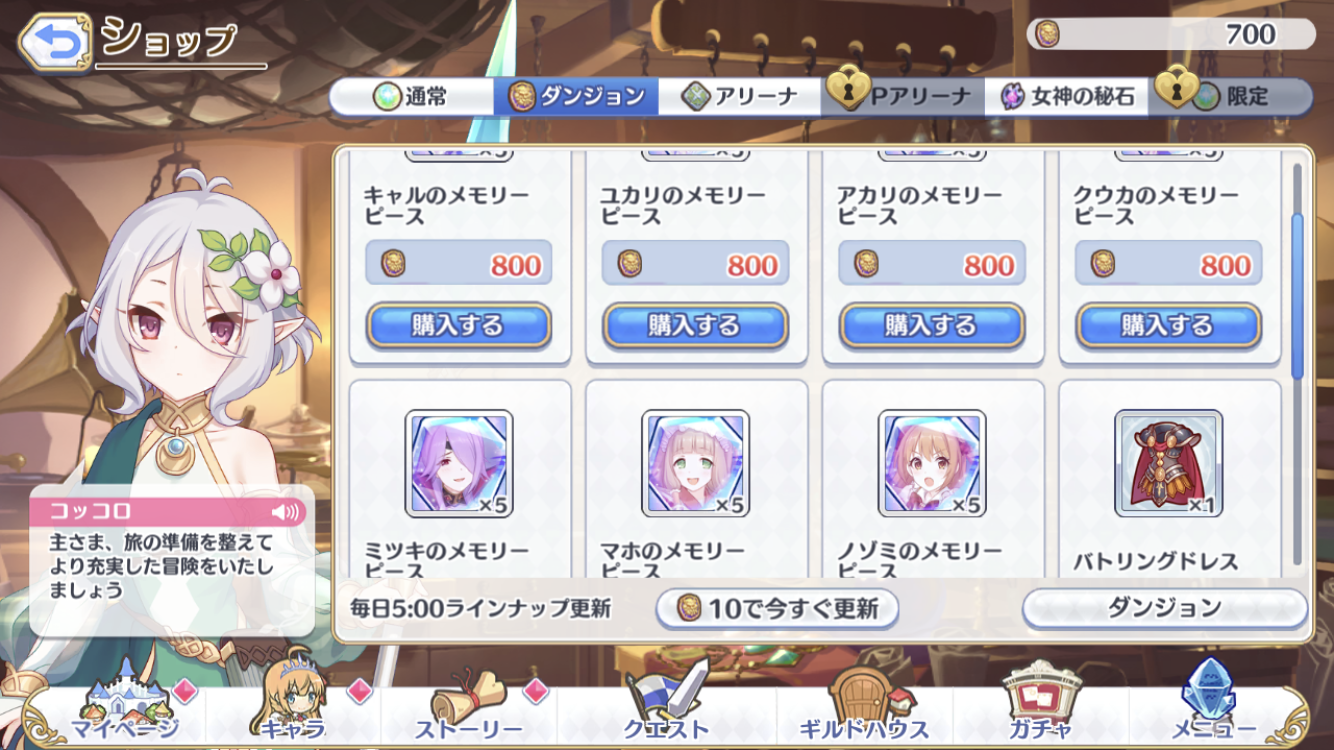Click the ダンジョン button at bottom right
The height and width of the screenshot is (750, 1334).
[1165, 608]
